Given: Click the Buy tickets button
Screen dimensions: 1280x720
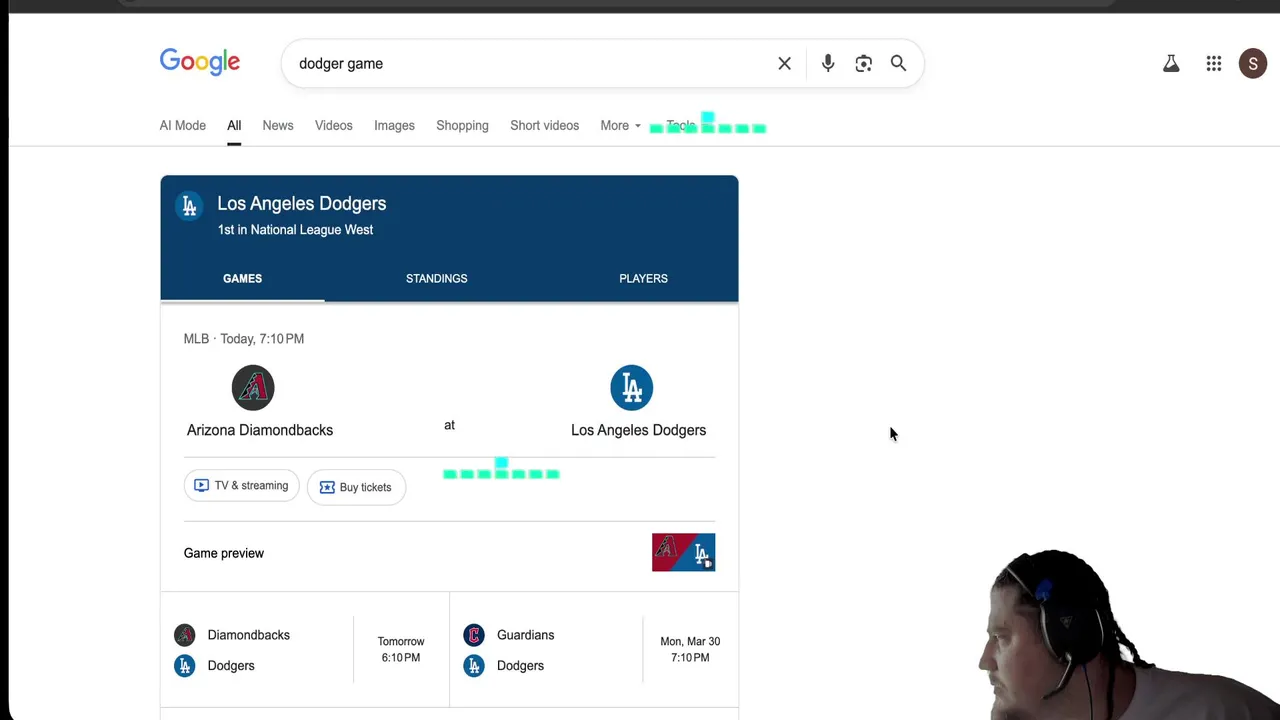Looking at the screenshot, I should coord(356,487).
